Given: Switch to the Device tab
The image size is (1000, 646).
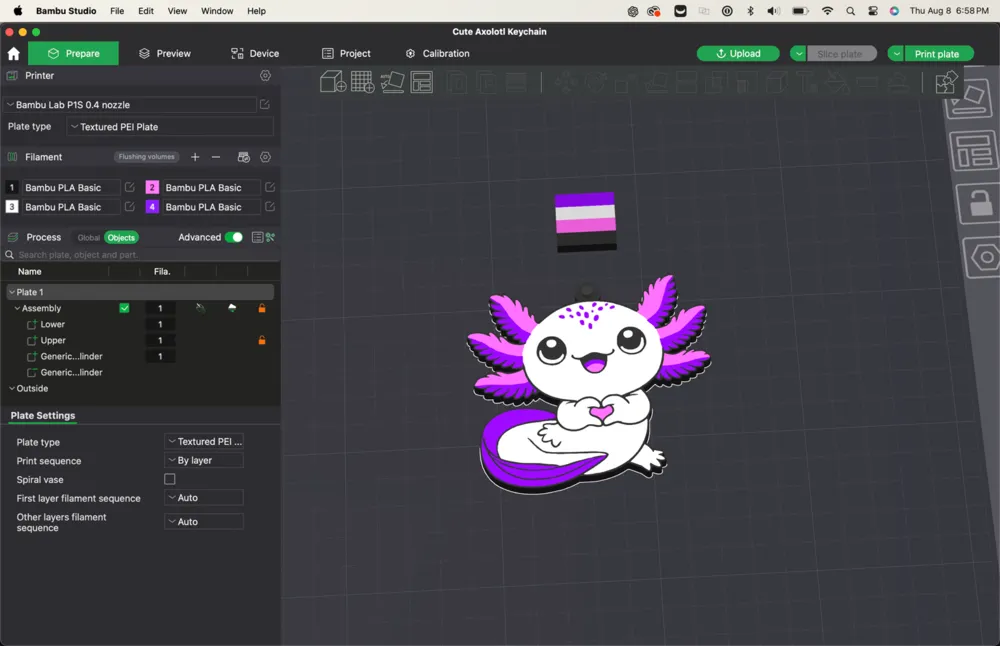Looking at the screenshot, I should [x=254, y=54].
